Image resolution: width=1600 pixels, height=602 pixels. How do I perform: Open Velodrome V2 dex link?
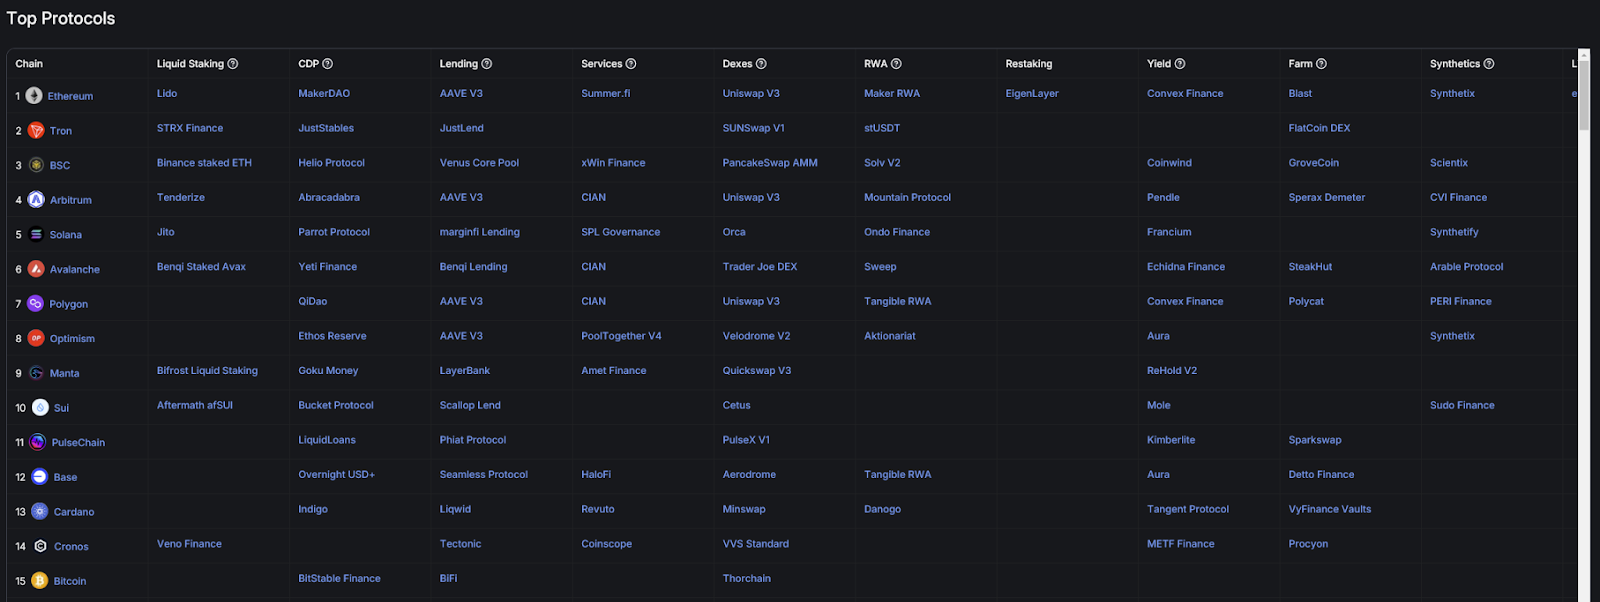[756, 336]
